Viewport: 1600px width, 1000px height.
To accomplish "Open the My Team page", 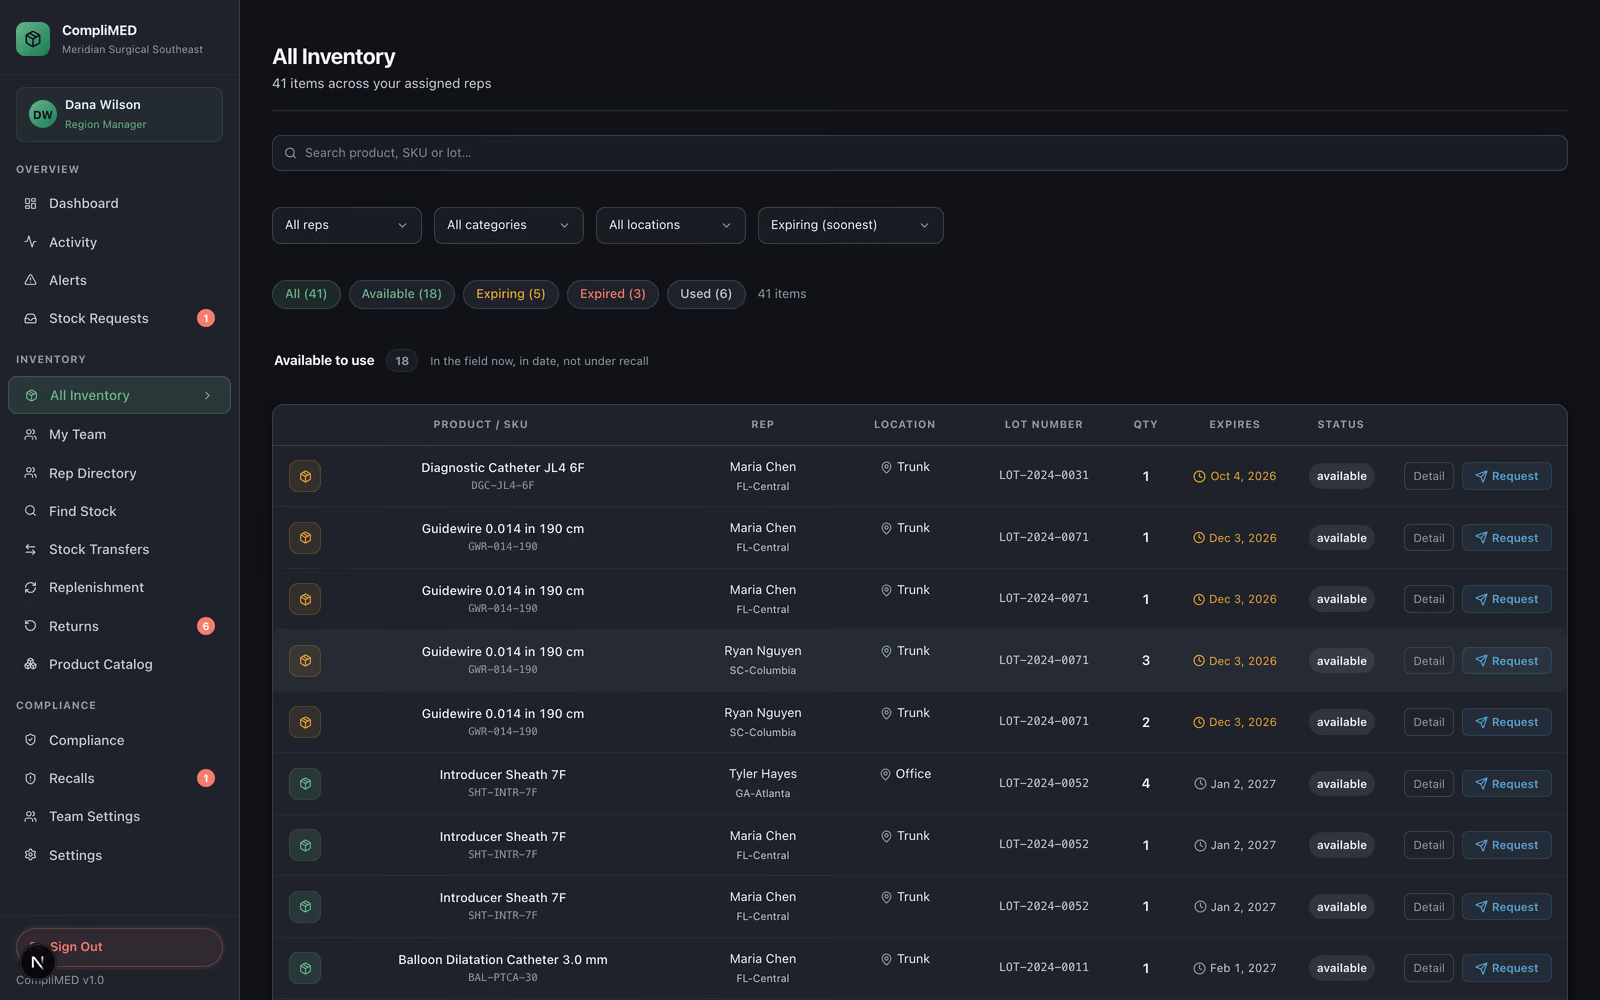I will pyautogui.click(x=119, y=434).
